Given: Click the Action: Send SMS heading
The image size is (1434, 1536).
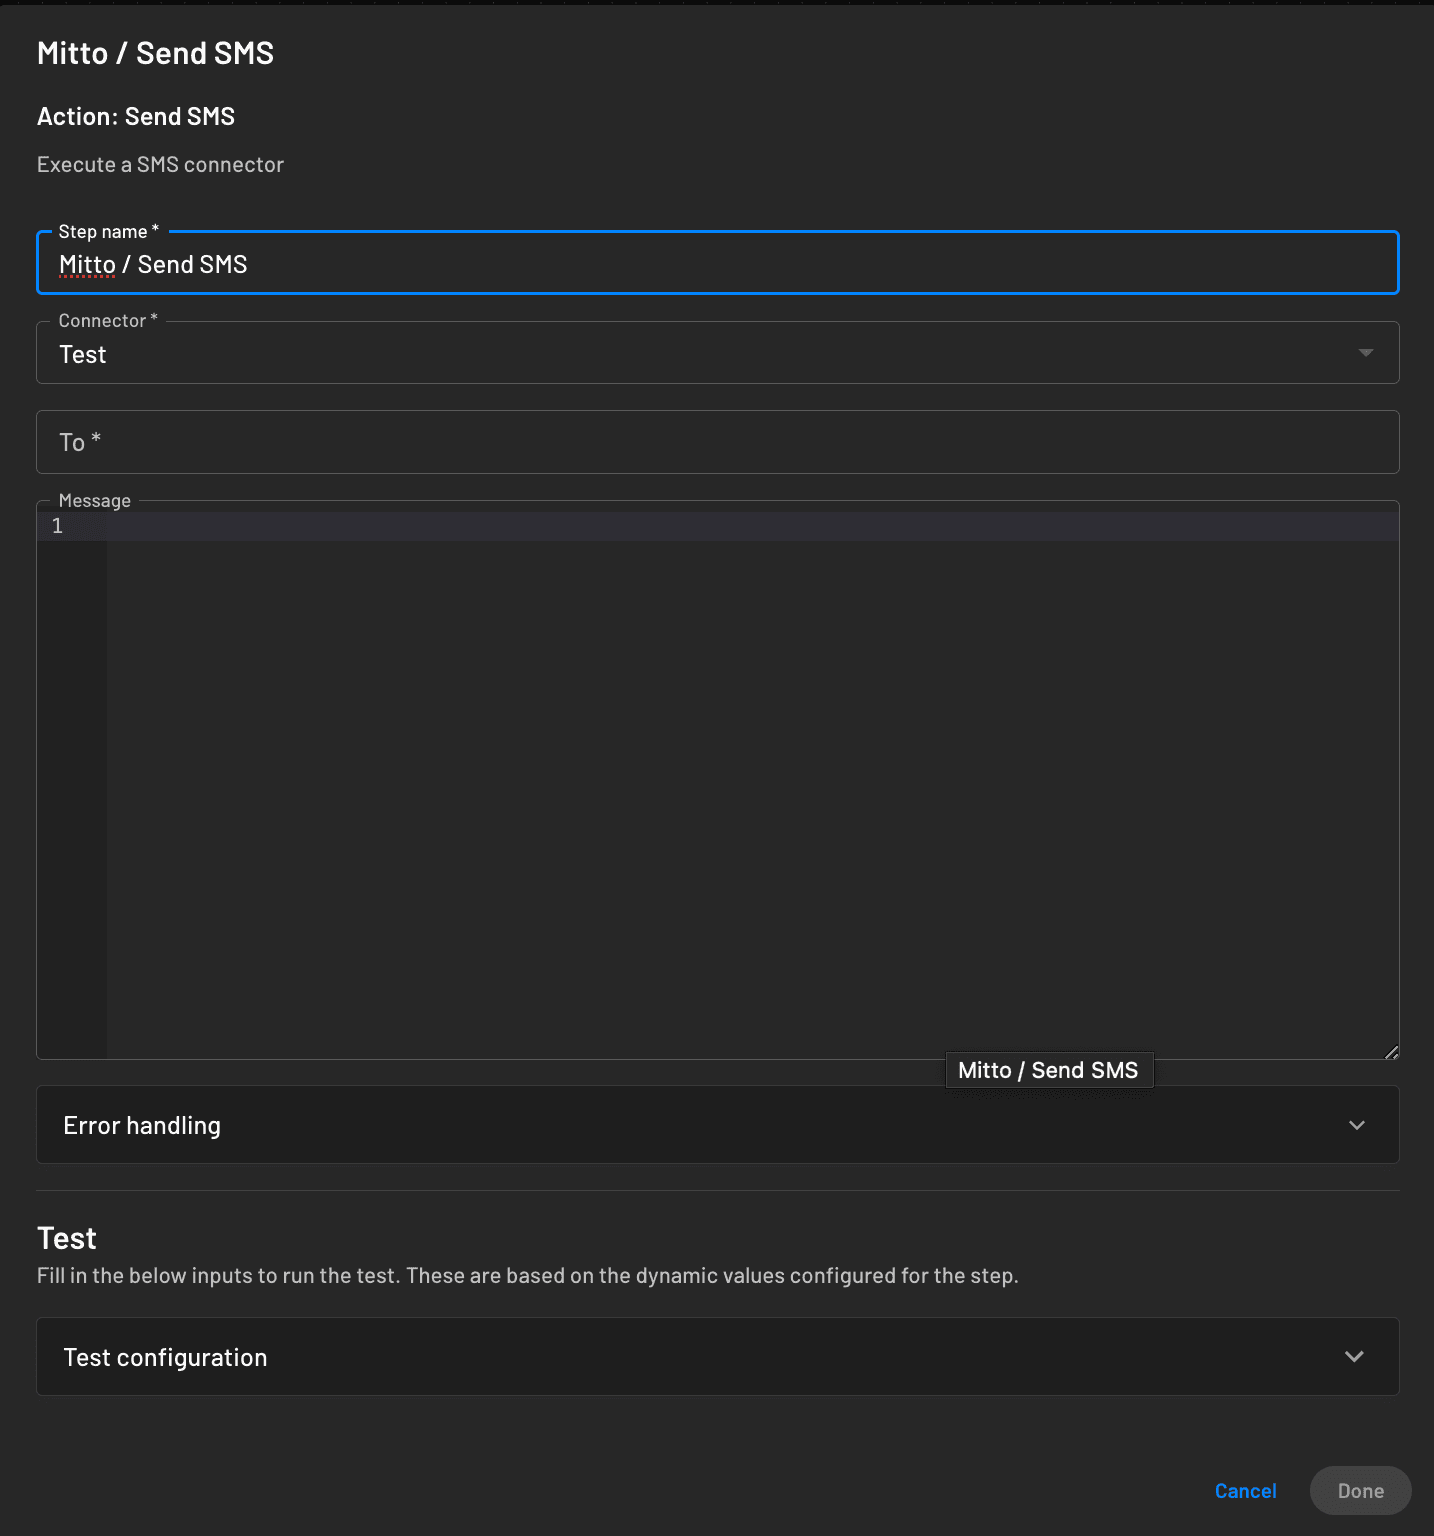Looking at the screenshot, I should [x=135, y=116].
